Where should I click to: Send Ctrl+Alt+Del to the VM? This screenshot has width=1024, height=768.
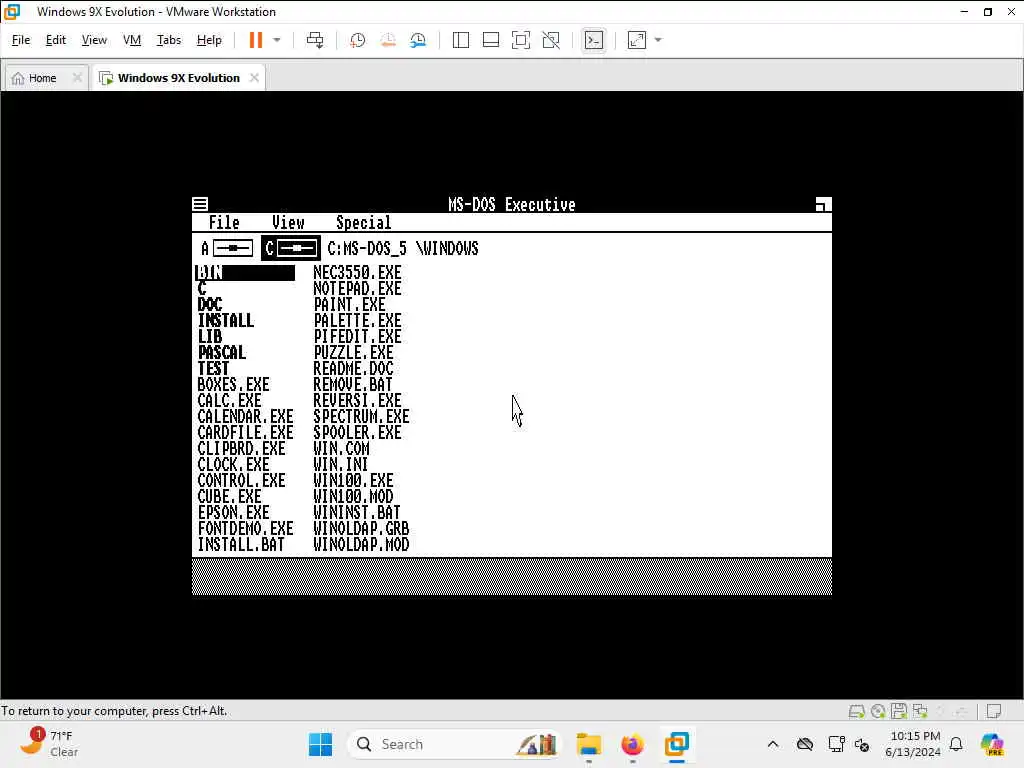[x=315, y=40]
